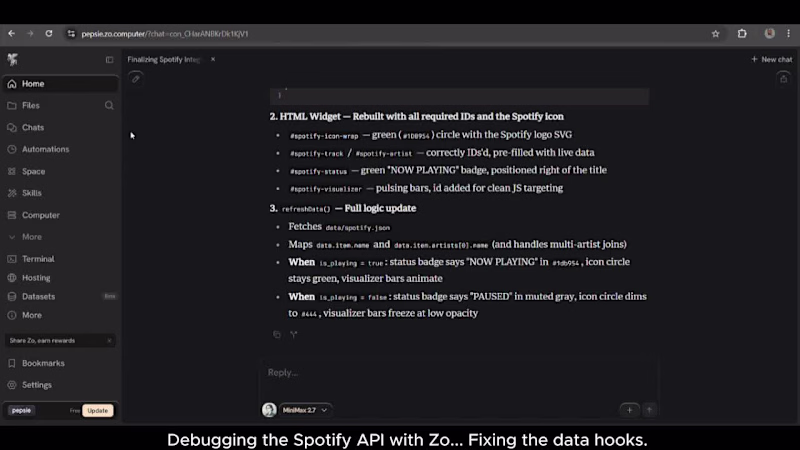Image resolution: width=800 pixels, height=450 pixels.
Task: Collapse the sidebar with the panel icon
Action: [x=109, y=60]
